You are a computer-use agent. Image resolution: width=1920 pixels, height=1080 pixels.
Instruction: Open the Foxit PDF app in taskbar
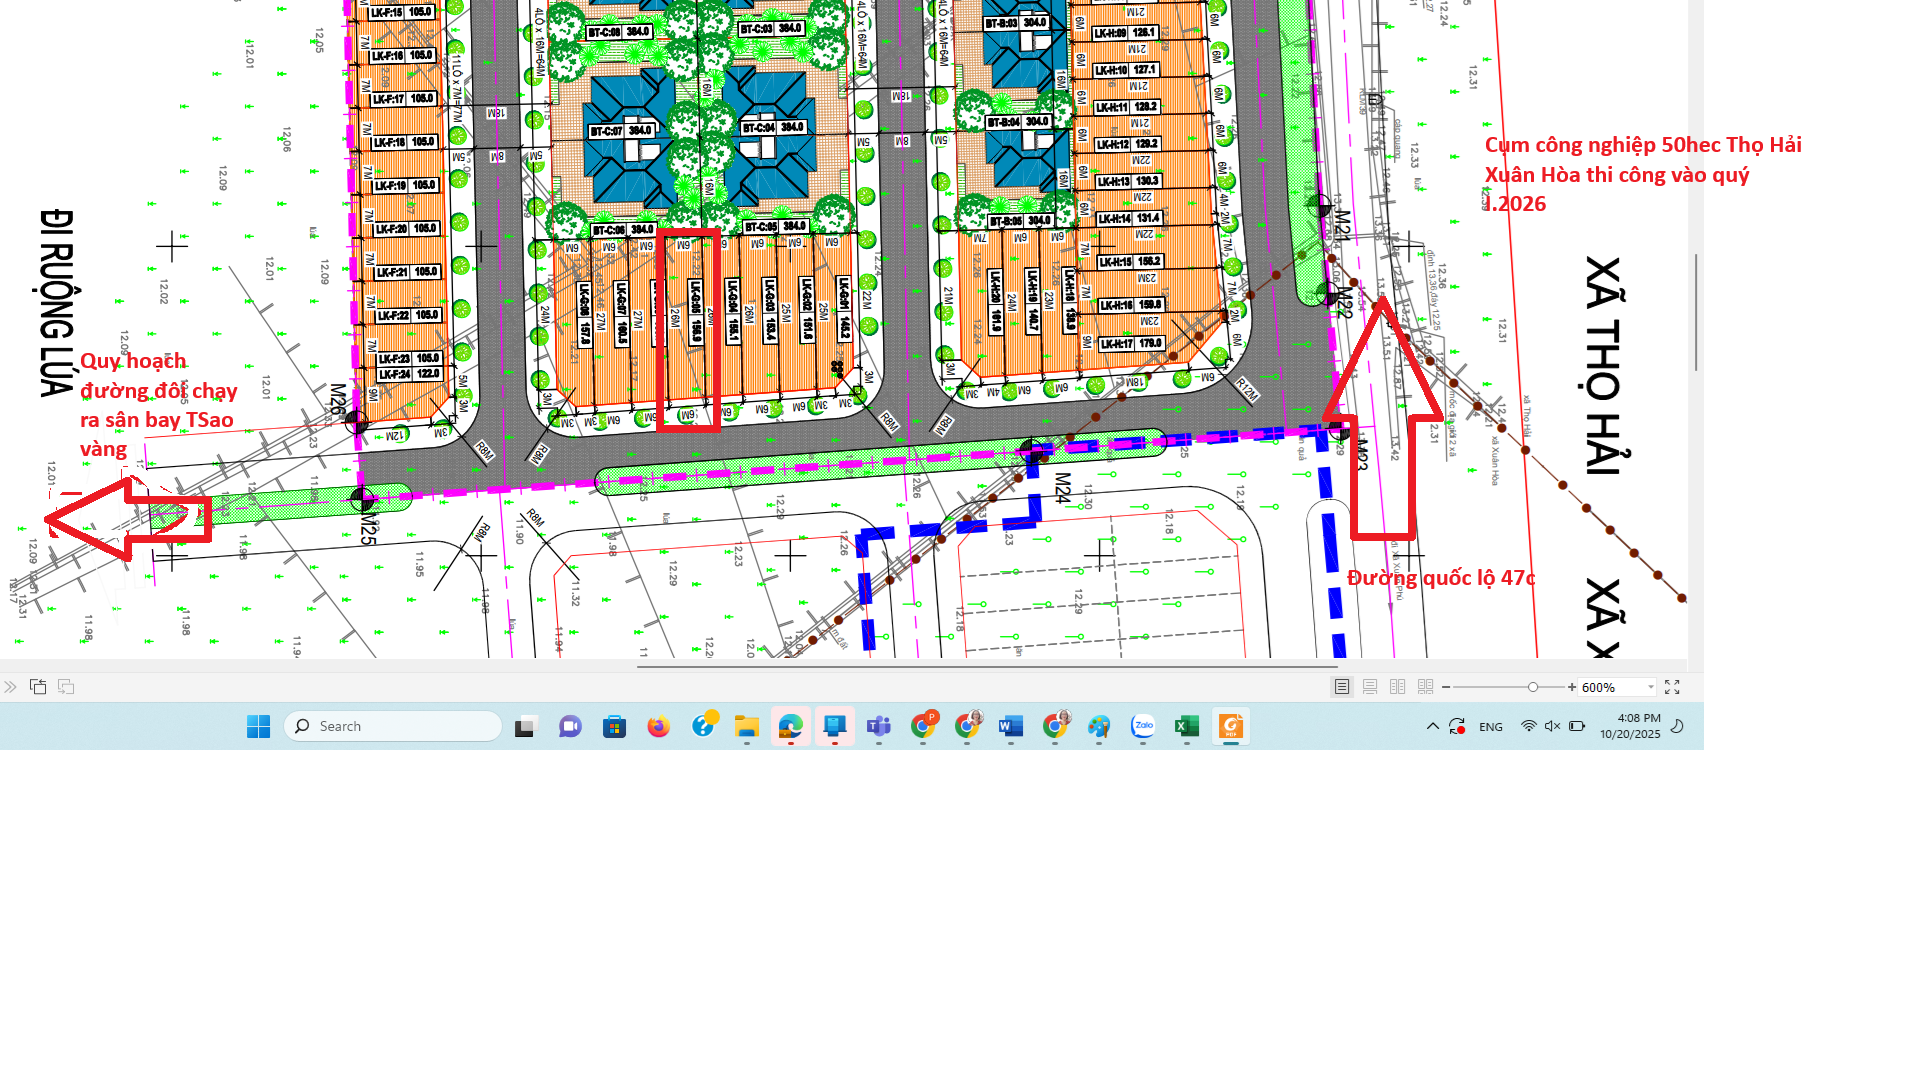[1231, 727]
